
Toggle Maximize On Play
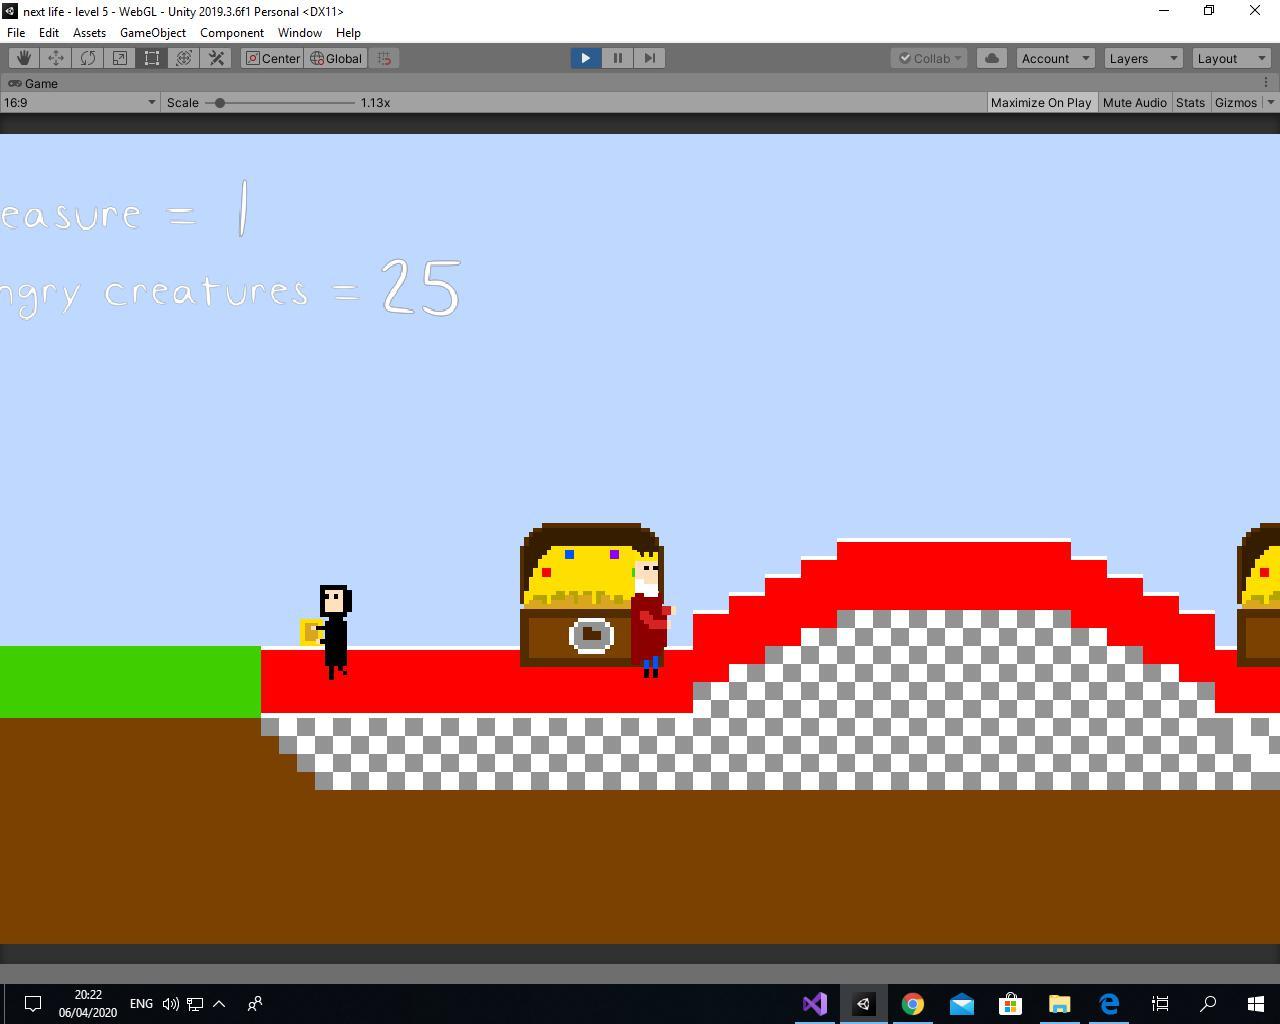(1040, 102)
